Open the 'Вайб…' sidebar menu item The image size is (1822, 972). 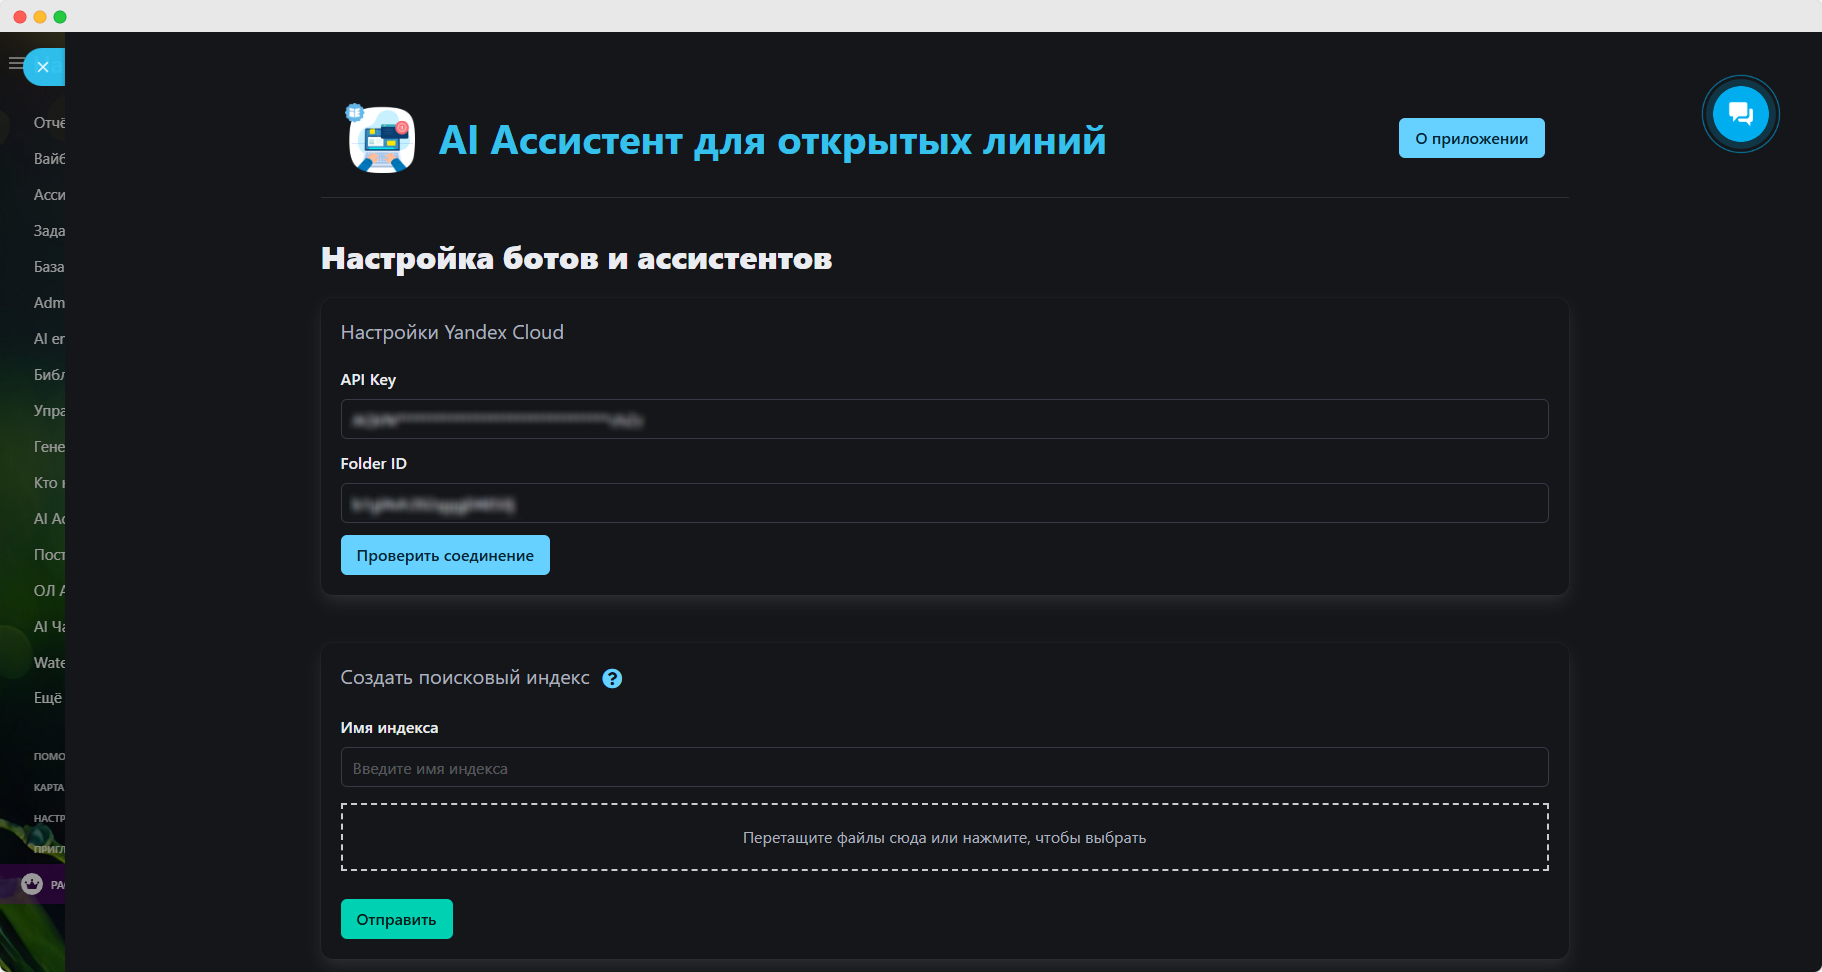49,159
